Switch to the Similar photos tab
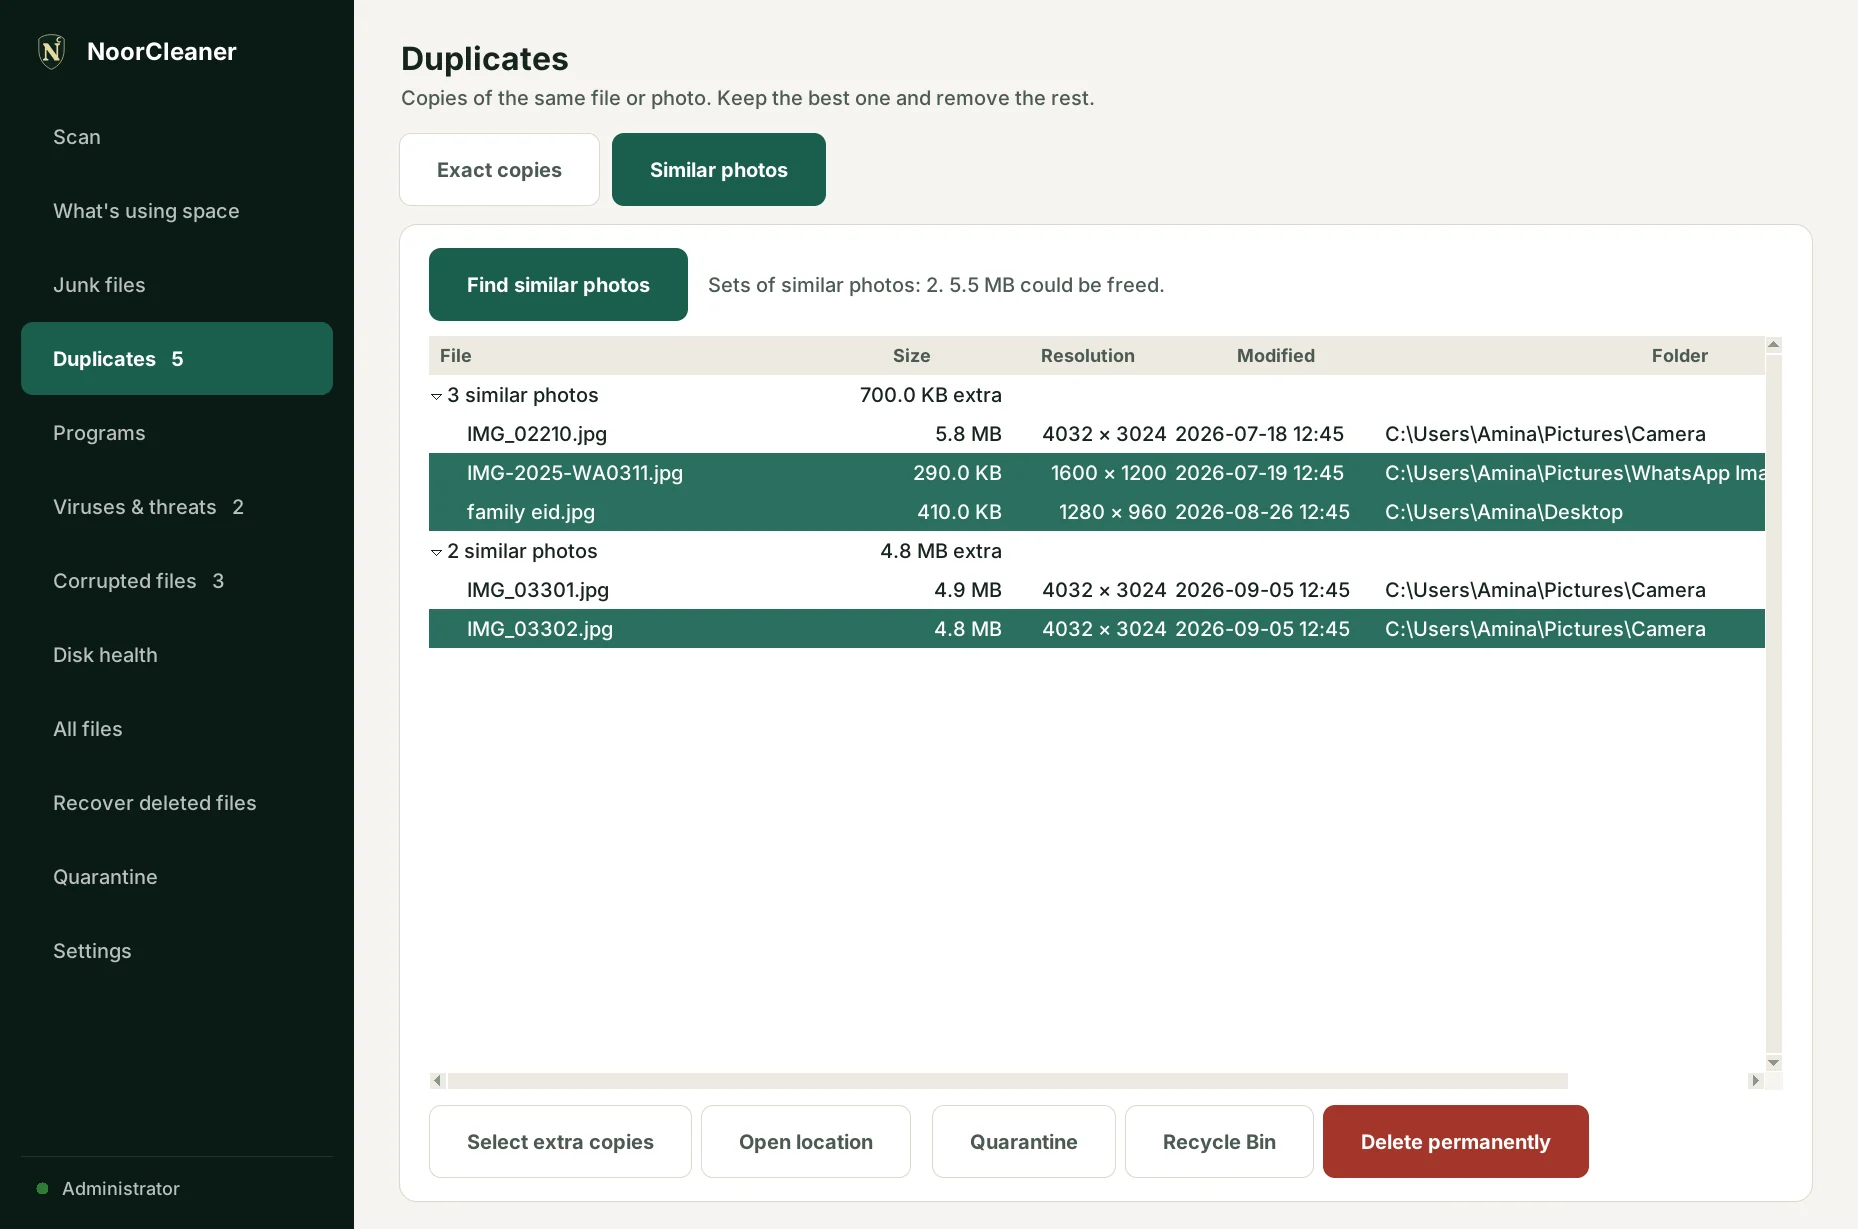The width and height of the screenshot is (1858, 1229). tap(719, 170)
